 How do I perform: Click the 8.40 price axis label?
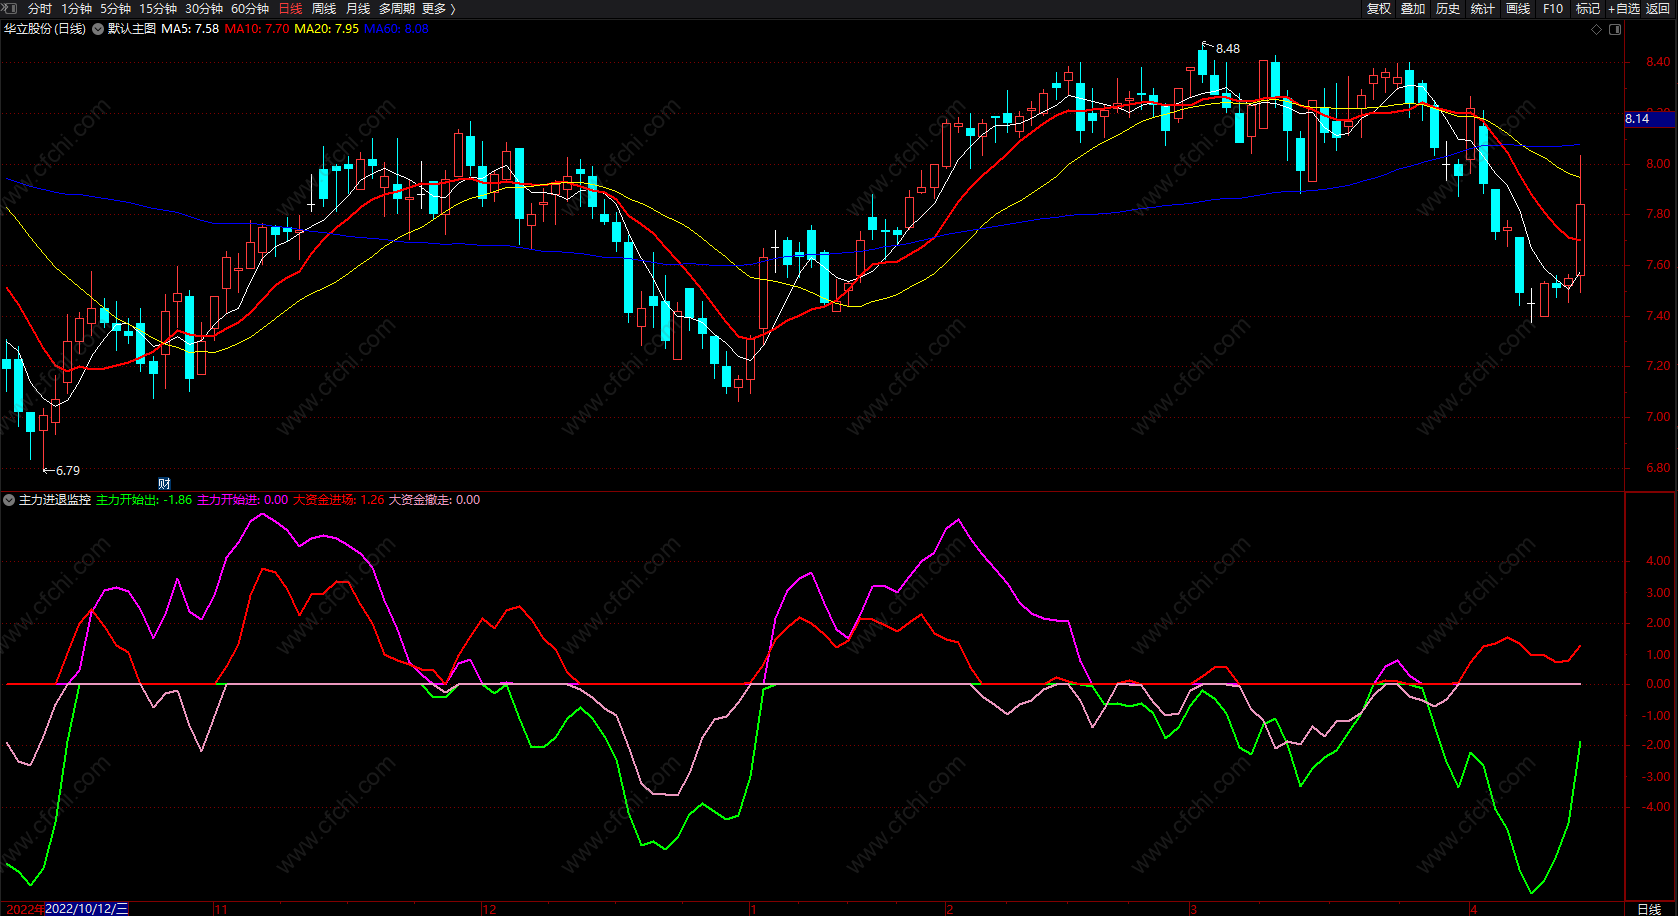1658,62
